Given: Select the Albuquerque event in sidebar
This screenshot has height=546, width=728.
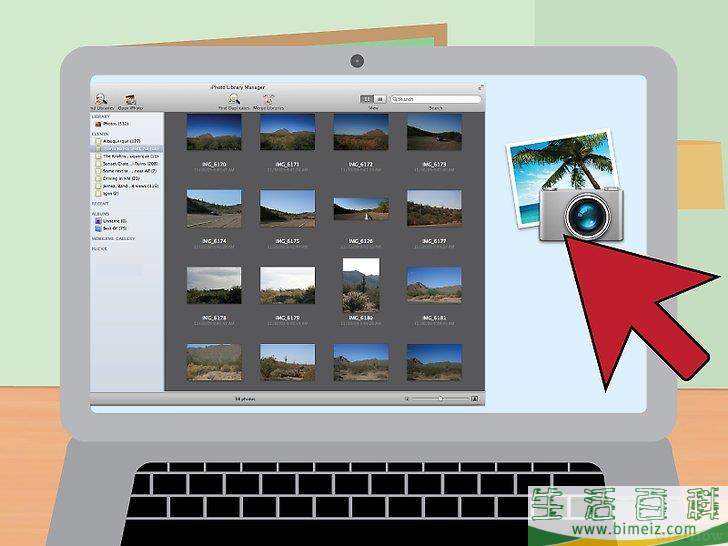Looking at the screenshot, I should (120, 141).
